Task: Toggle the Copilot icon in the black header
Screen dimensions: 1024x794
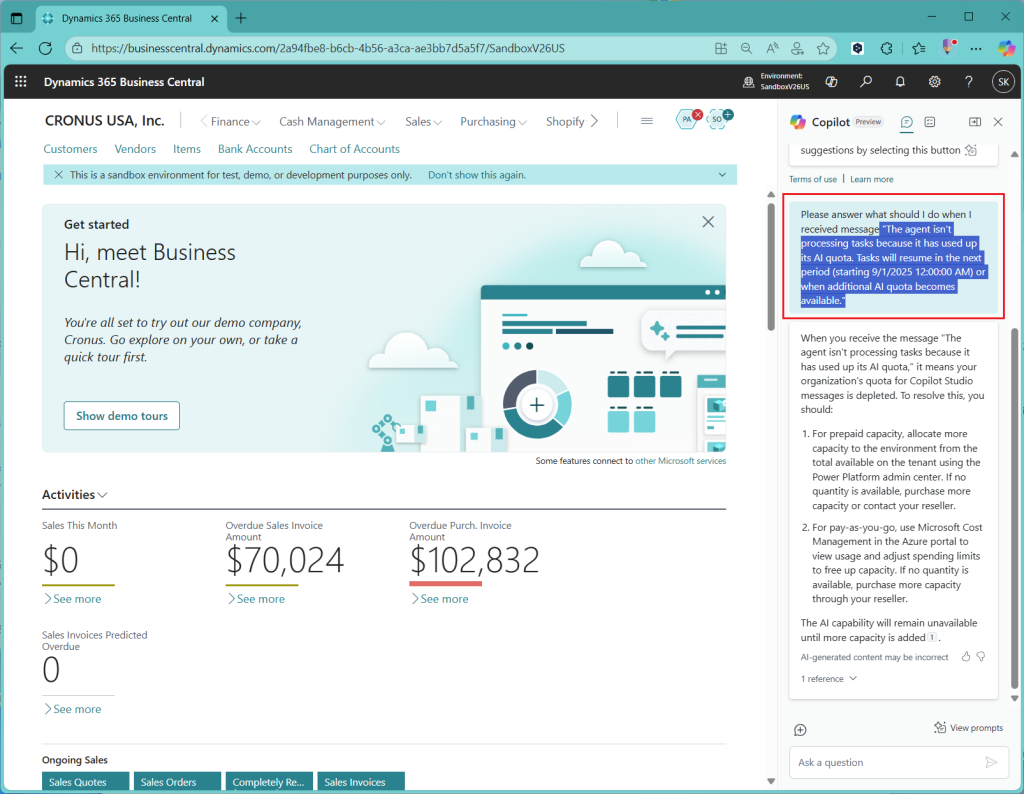Action: (831, 82)
